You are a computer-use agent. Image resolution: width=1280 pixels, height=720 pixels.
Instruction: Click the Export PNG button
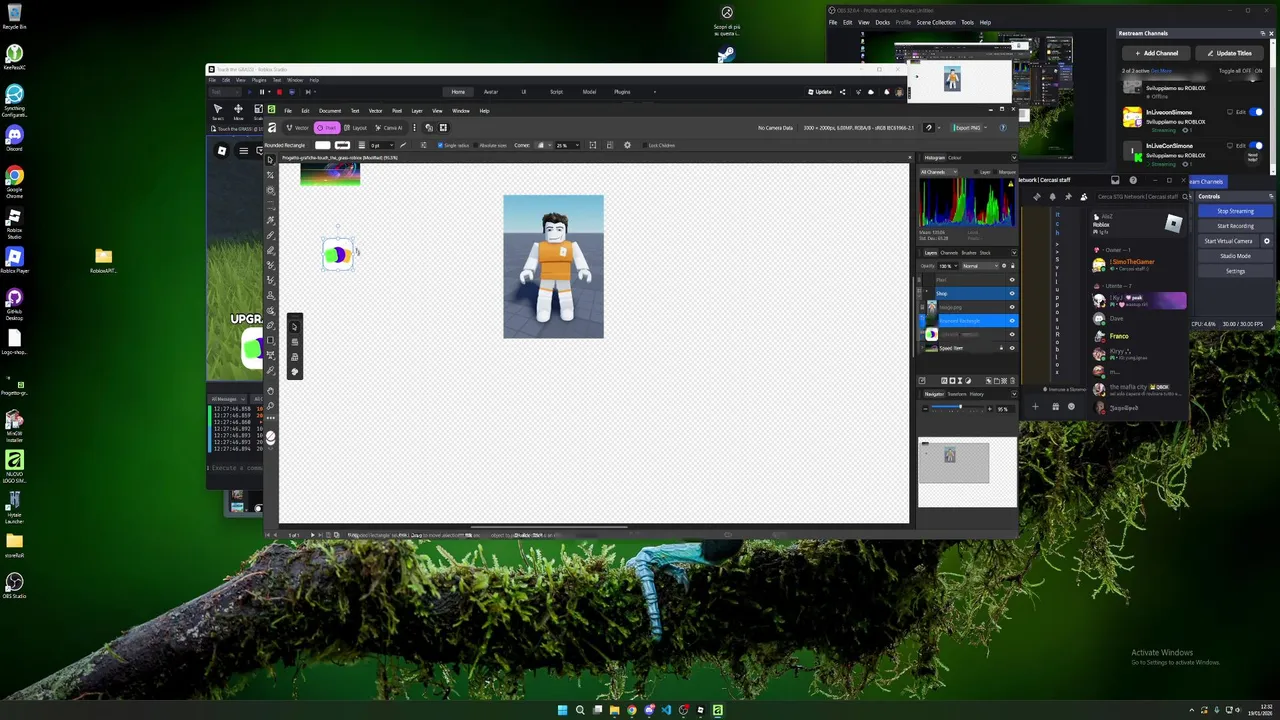point(967,128)
